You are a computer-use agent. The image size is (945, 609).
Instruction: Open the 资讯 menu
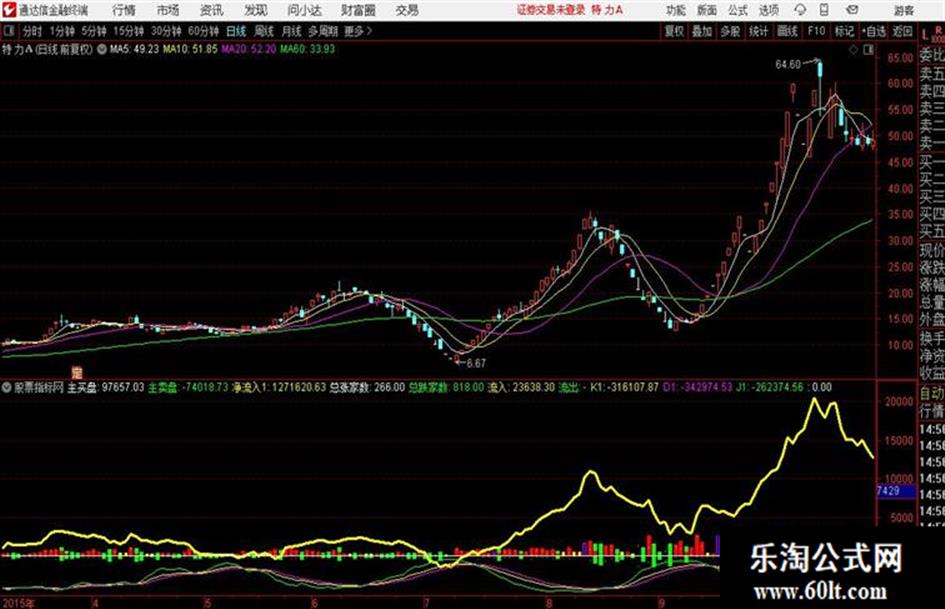coord(211,10)
